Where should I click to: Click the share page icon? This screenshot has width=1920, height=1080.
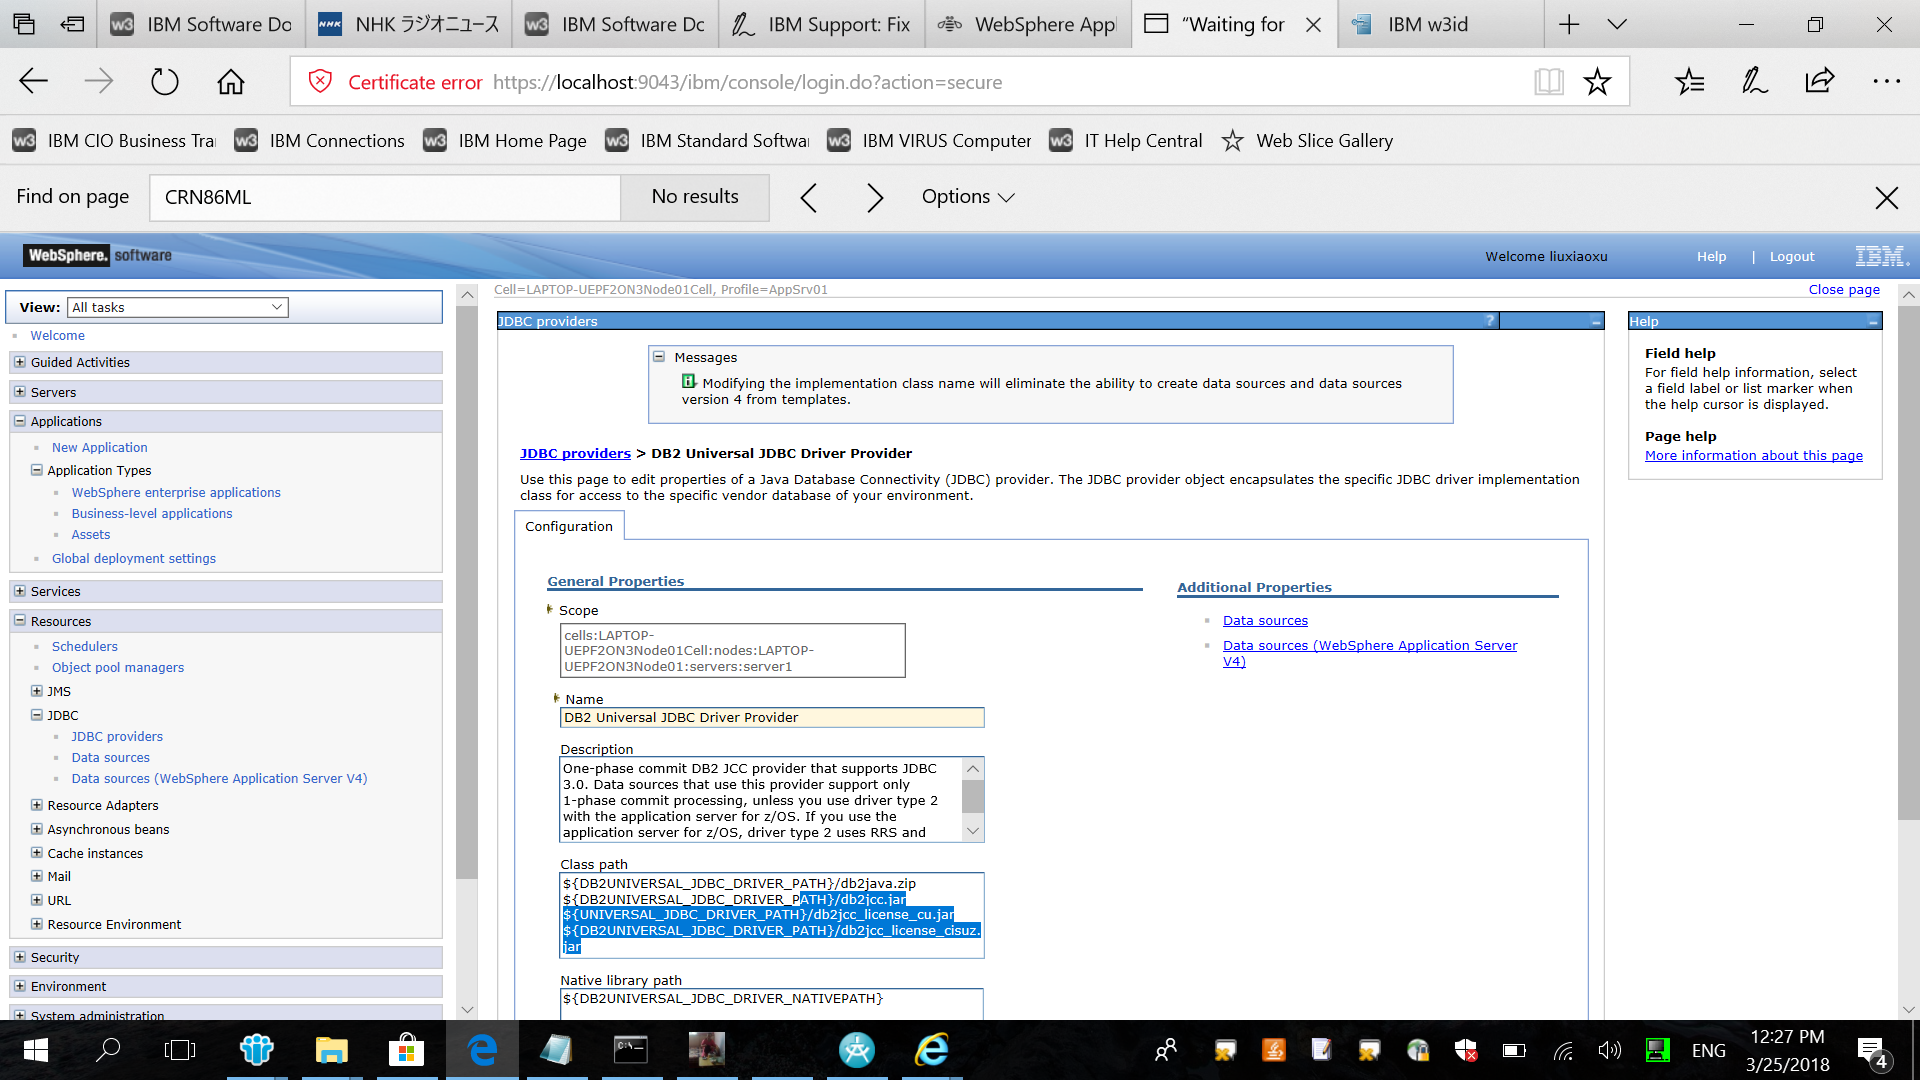tap(1820, 82)
